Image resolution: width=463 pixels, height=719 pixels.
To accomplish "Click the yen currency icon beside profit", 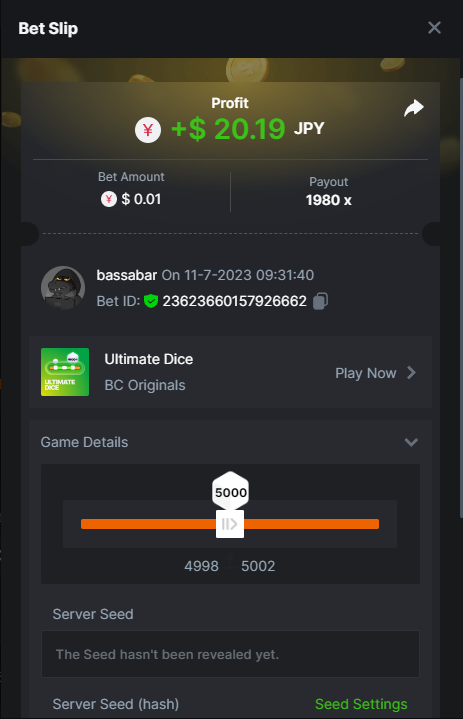I will point(148,130).
